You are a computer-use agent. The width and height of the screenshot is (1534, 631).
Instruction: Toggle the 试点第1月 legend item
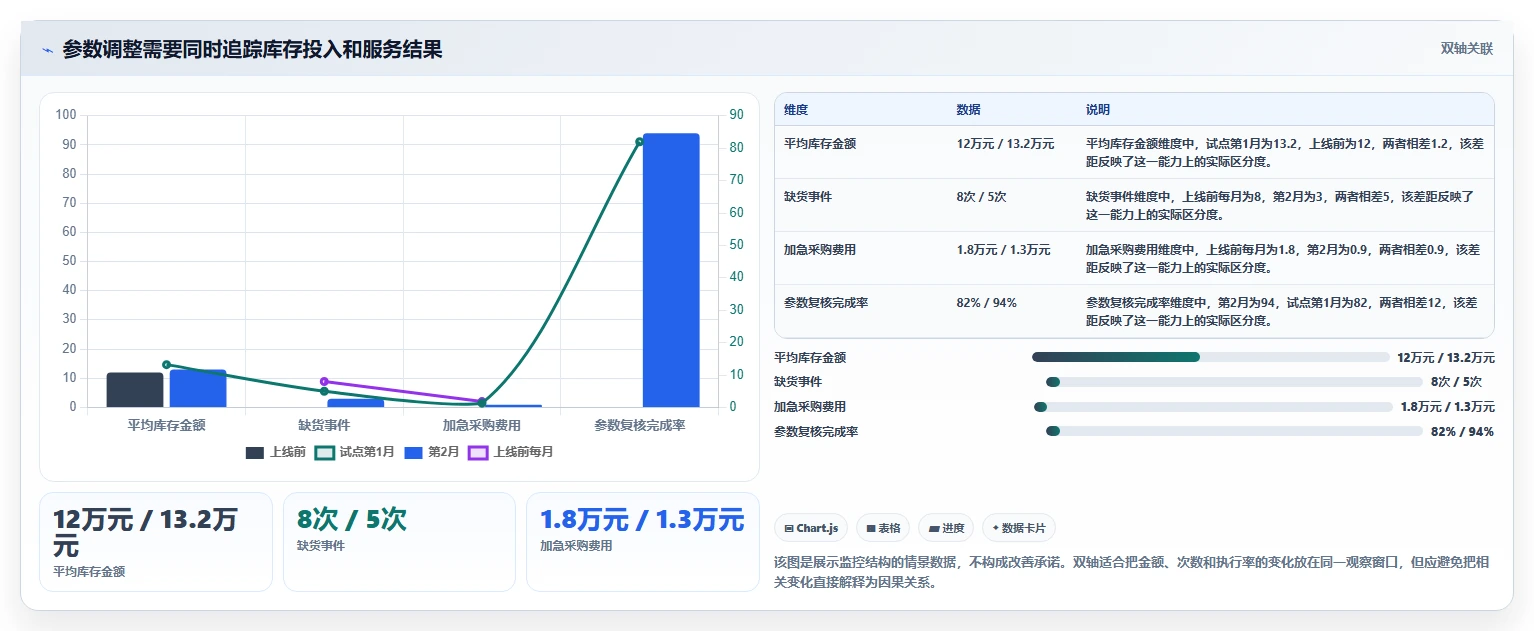355,452
